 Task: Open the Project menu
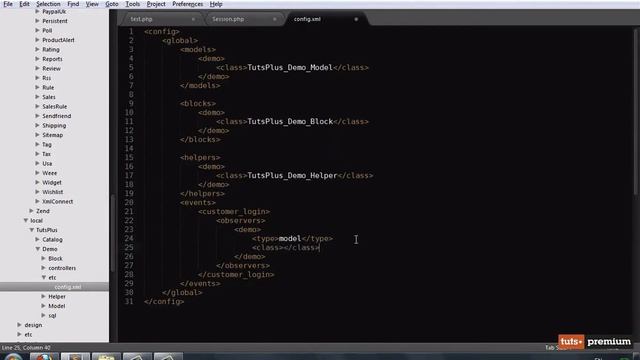click(x=156, y=4)
